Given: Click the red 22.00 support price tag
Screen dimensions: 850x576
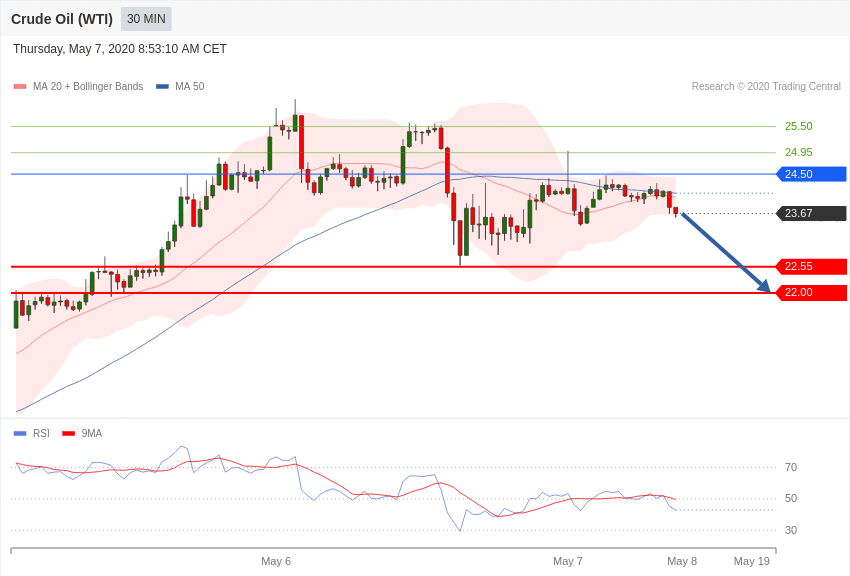Looking at the screenshot, I should [811, 293].
